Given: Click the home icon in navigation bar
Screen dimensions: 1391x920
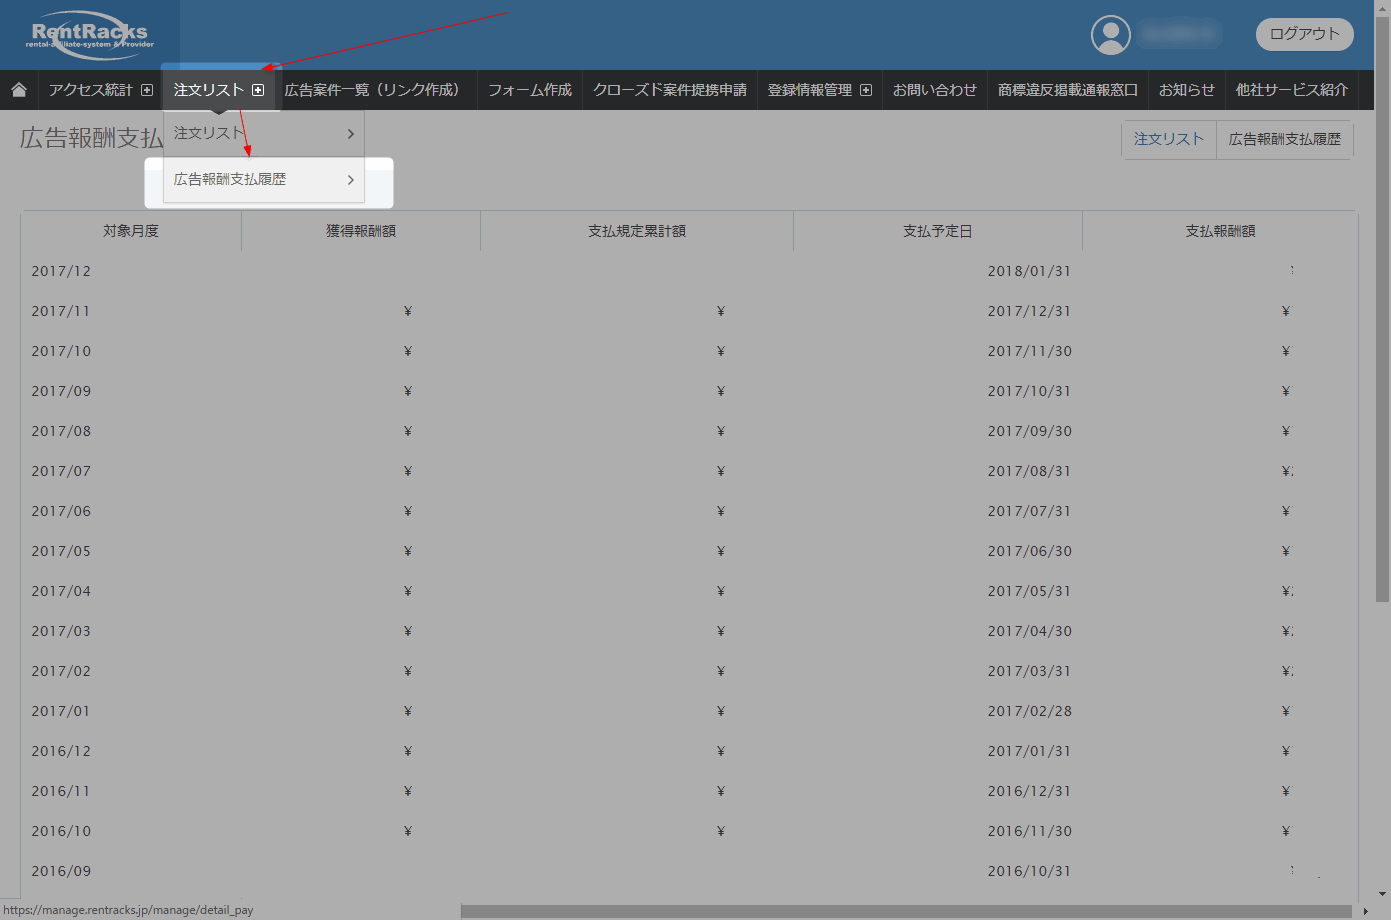Looking at the screenshot, I should tap(19, 90).
